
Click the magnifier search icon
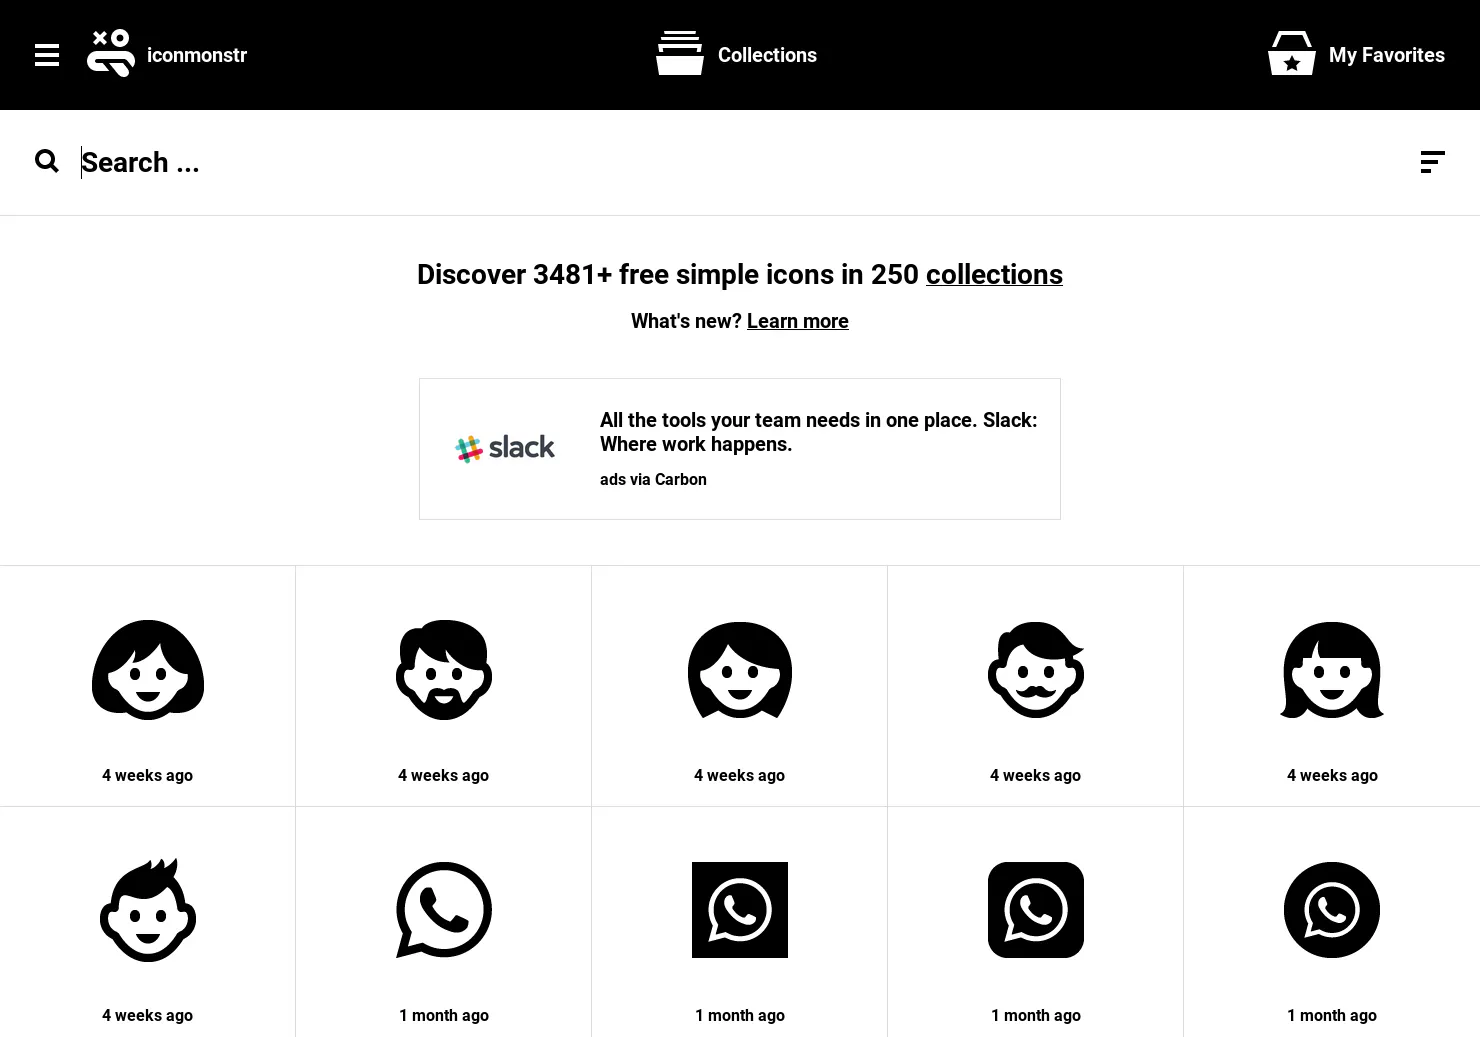click(x=47, y=161)
